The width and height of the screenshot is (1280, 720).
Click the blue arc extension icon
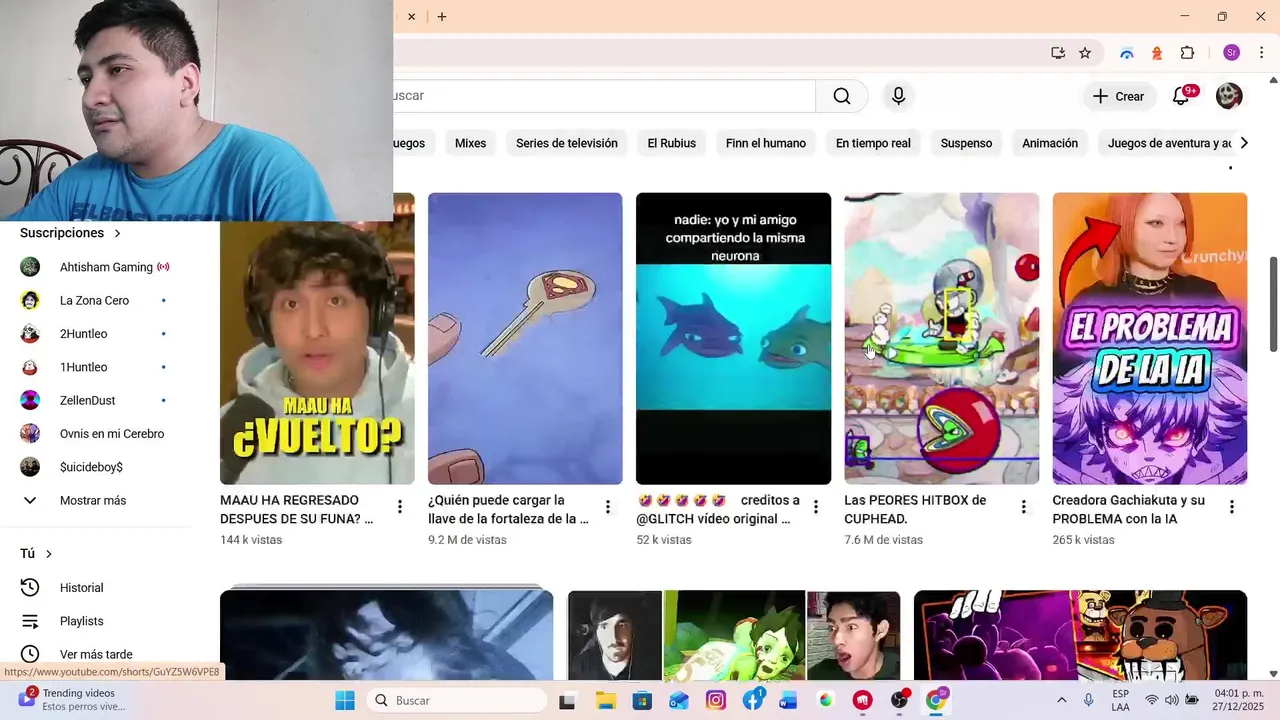(x=1127, y=53)
